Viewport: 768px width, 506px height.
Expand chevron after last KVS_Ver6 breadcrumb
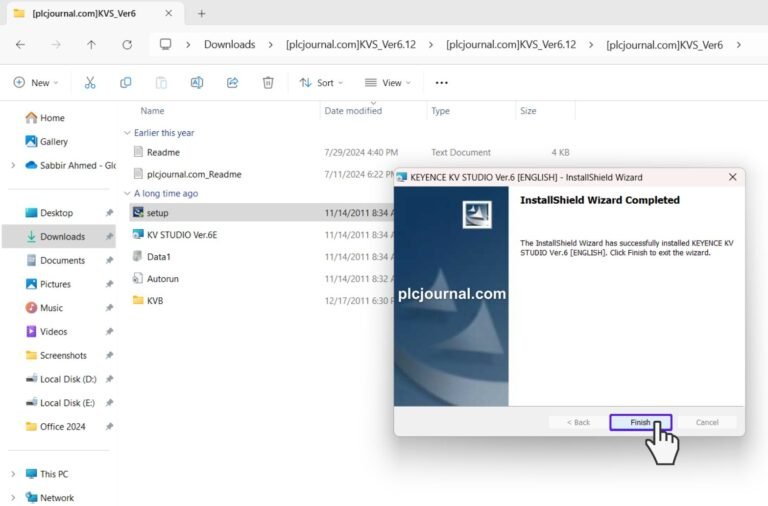[x=739, y=45]
